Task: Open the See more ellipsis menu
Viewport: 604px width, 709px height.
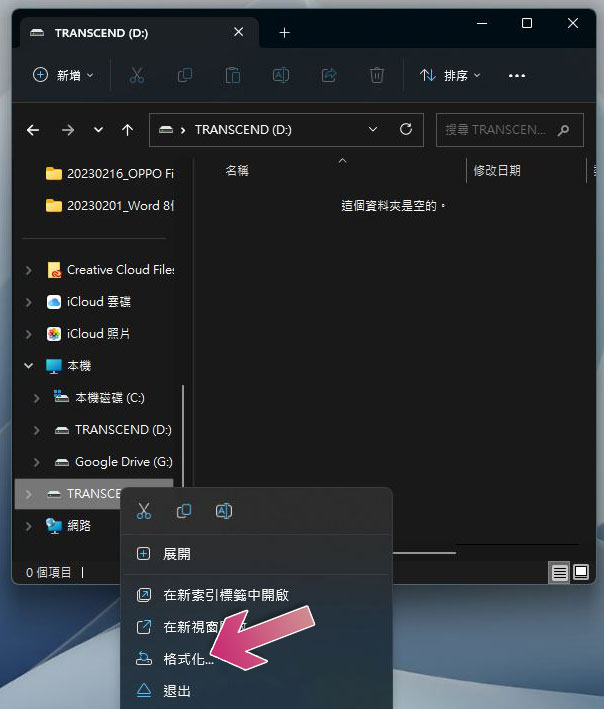Action: (x=517, y=76)
